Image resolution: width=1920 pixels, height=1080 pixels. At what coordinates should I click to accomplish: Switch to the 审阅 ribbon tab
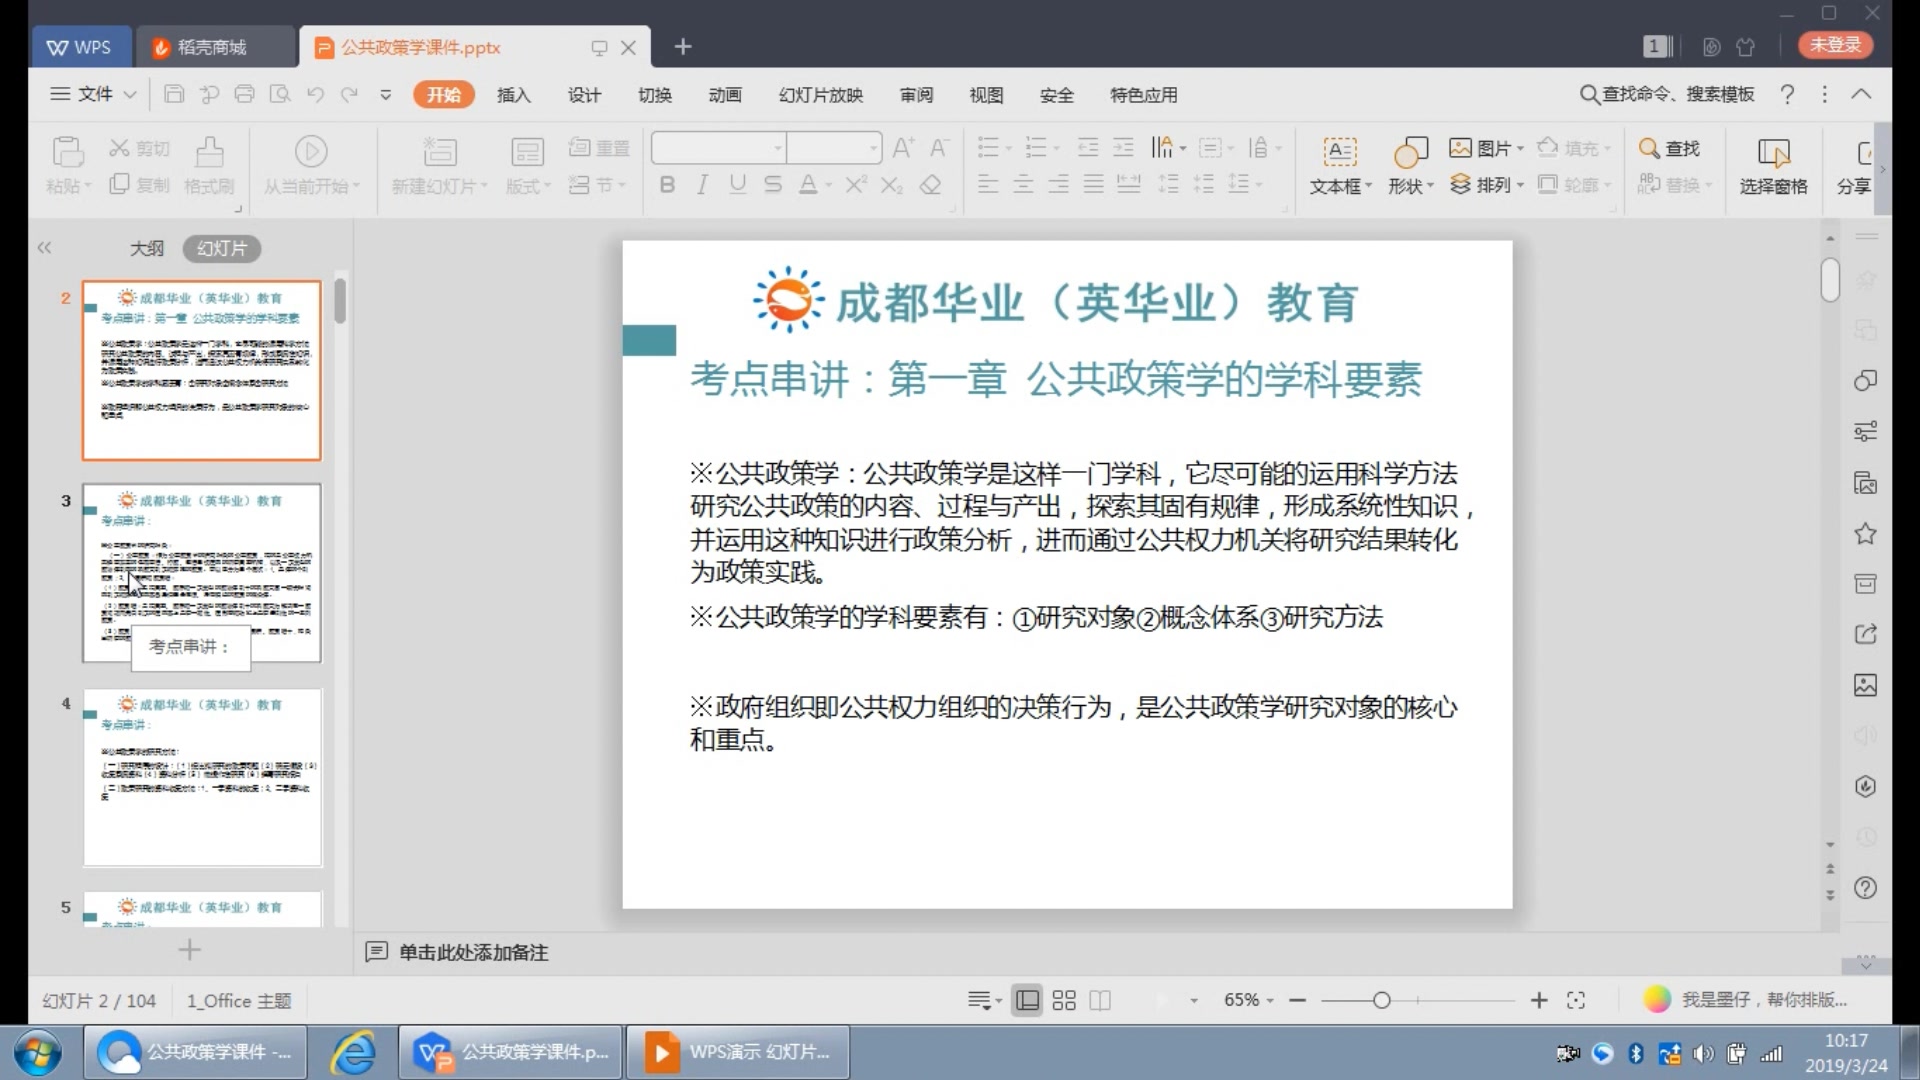click(x=916, y=95)
